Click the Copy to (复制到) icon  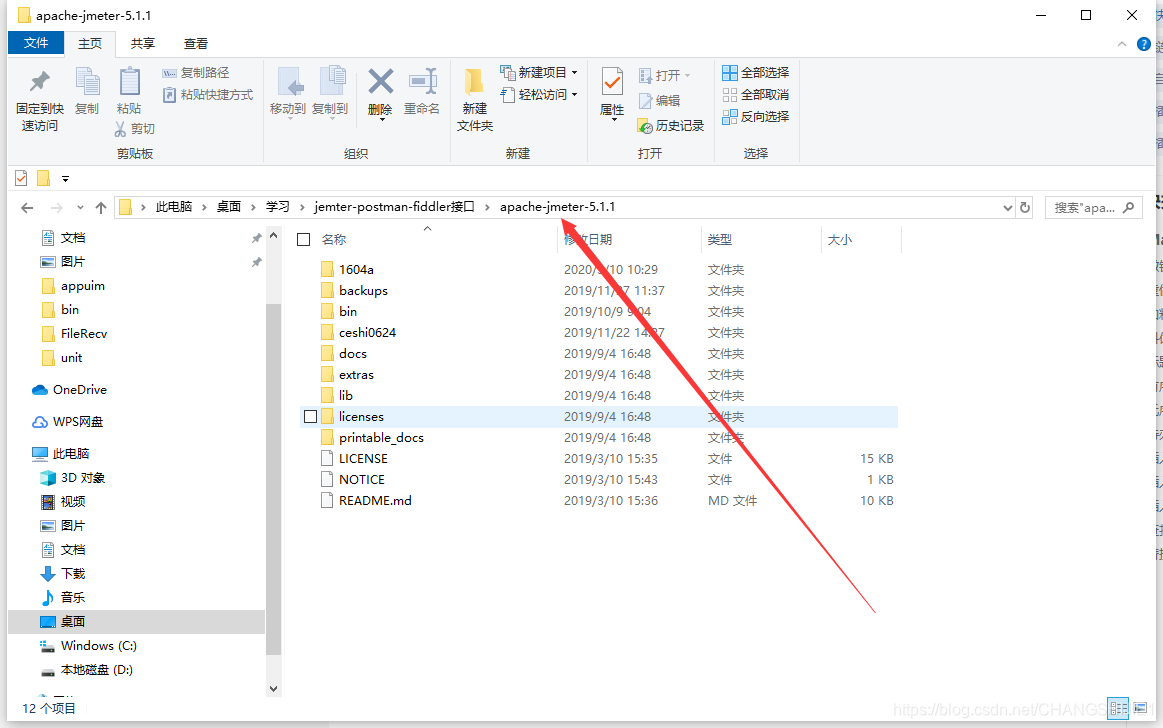(331, 82)
